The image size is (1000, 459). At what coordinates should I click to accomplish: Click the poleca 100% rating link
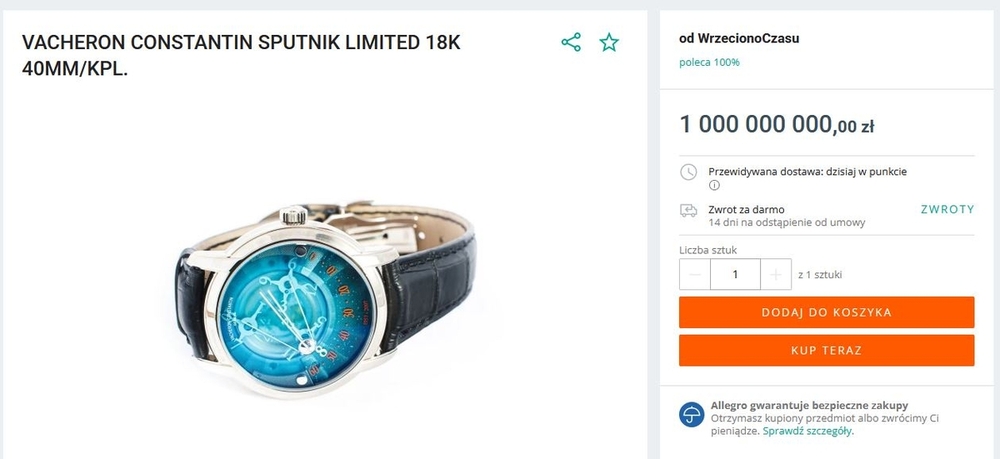click(709, 62)
